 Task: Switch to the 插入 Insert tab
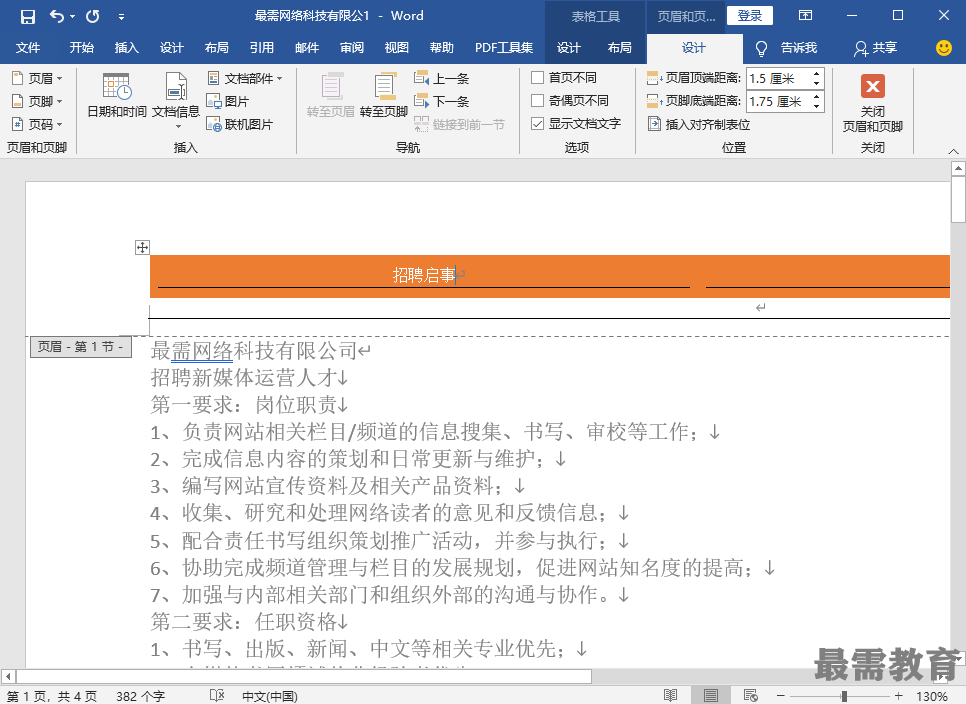pyautogui.click(x=126, y=48)
